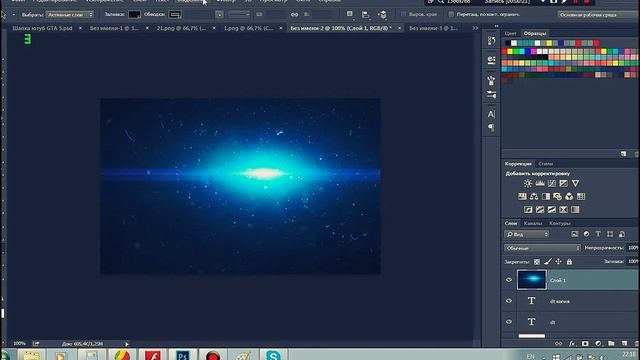Open the status bar info arrow menu
The image size is (640, 360).
point(127,344)
